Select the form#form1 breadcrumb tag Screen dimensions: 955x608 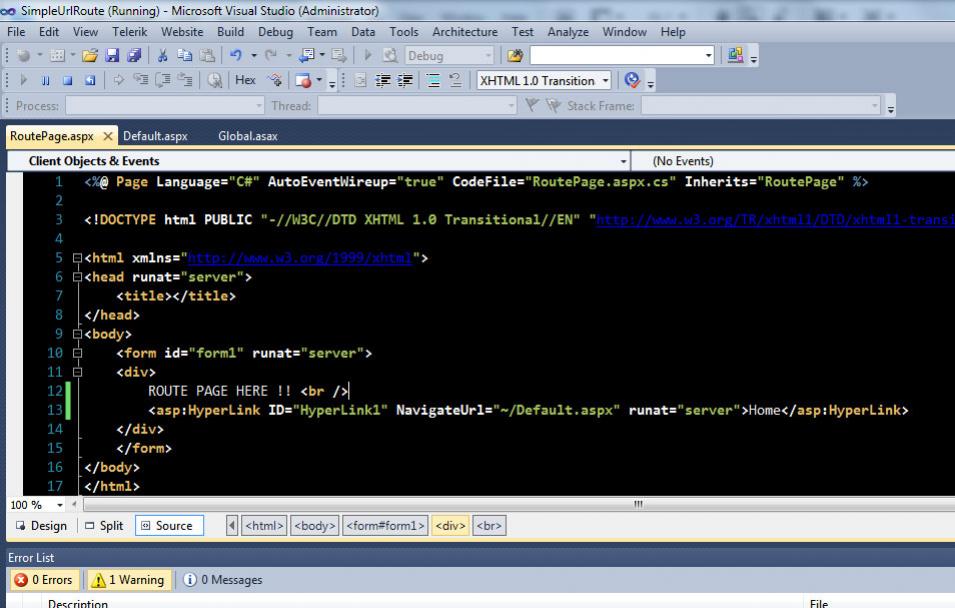point(385,526)
